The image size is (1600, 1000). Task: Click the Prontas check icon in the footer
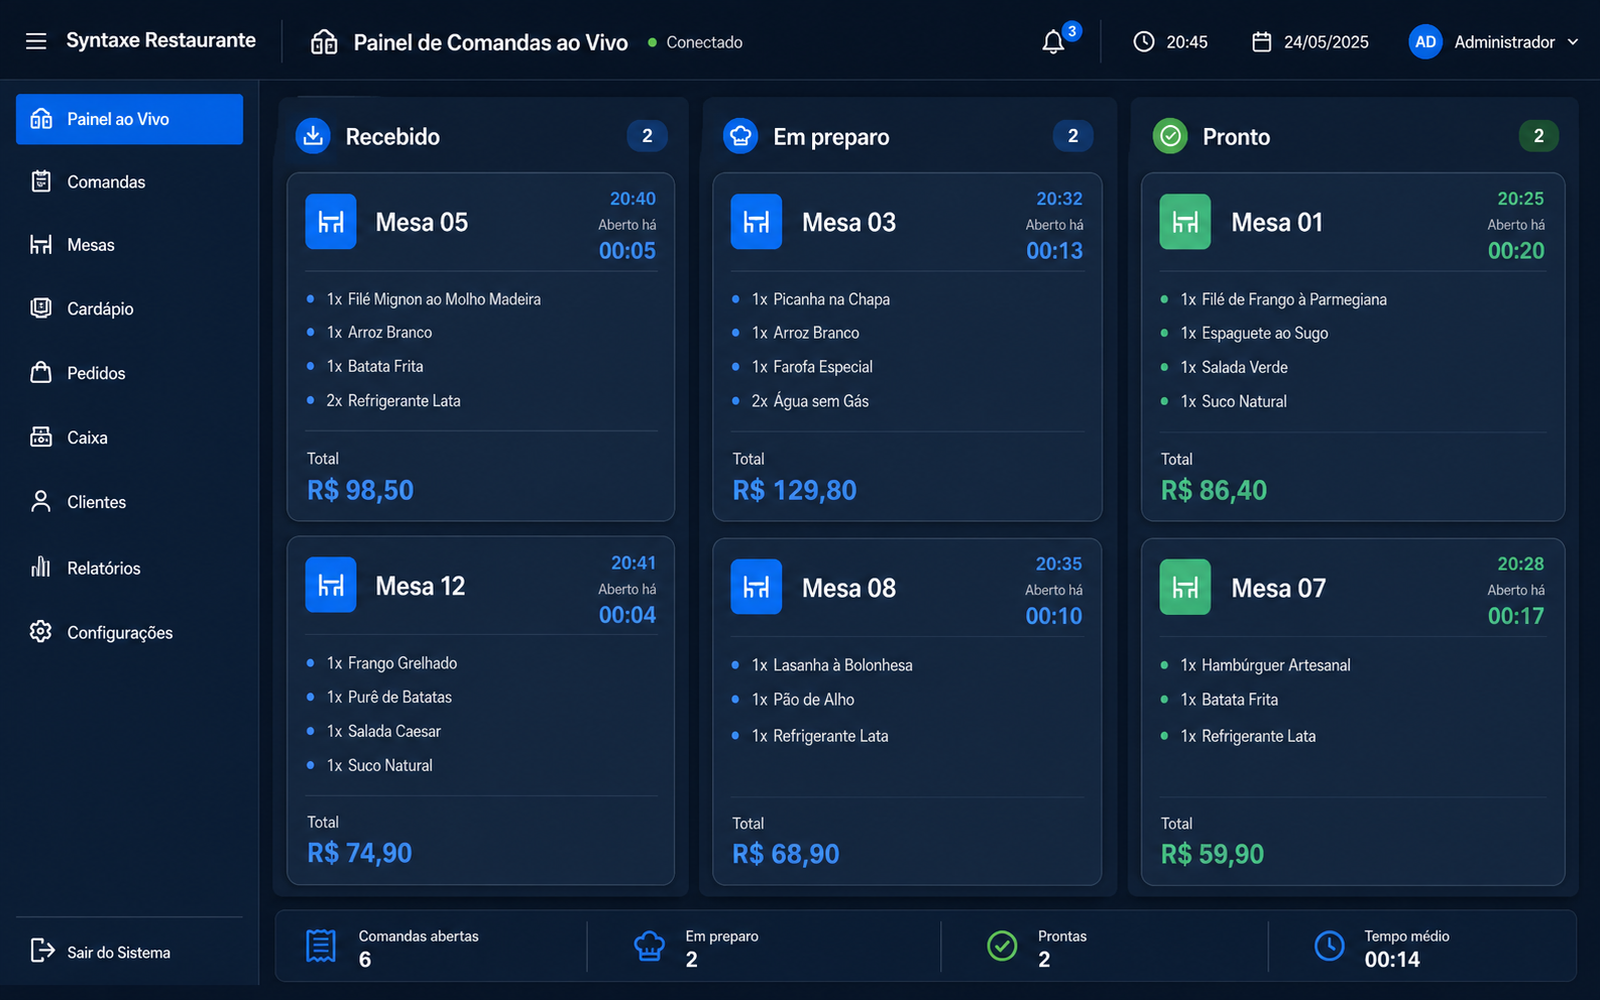1002,945
